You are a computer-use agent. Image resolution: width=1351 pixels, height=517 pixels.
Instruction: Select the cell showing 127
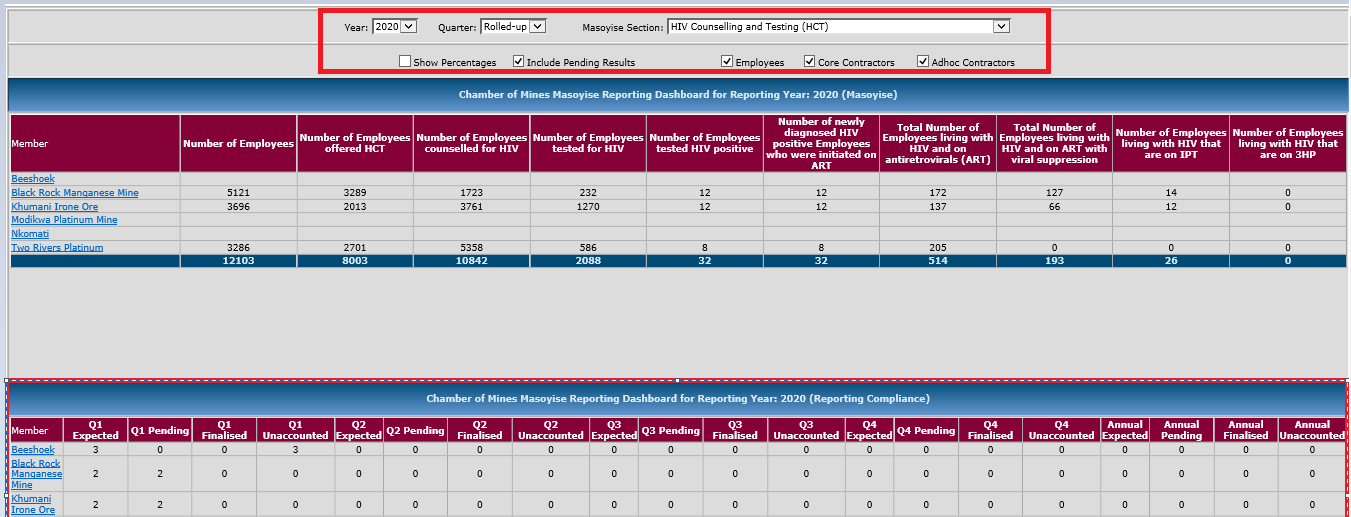1055,192
